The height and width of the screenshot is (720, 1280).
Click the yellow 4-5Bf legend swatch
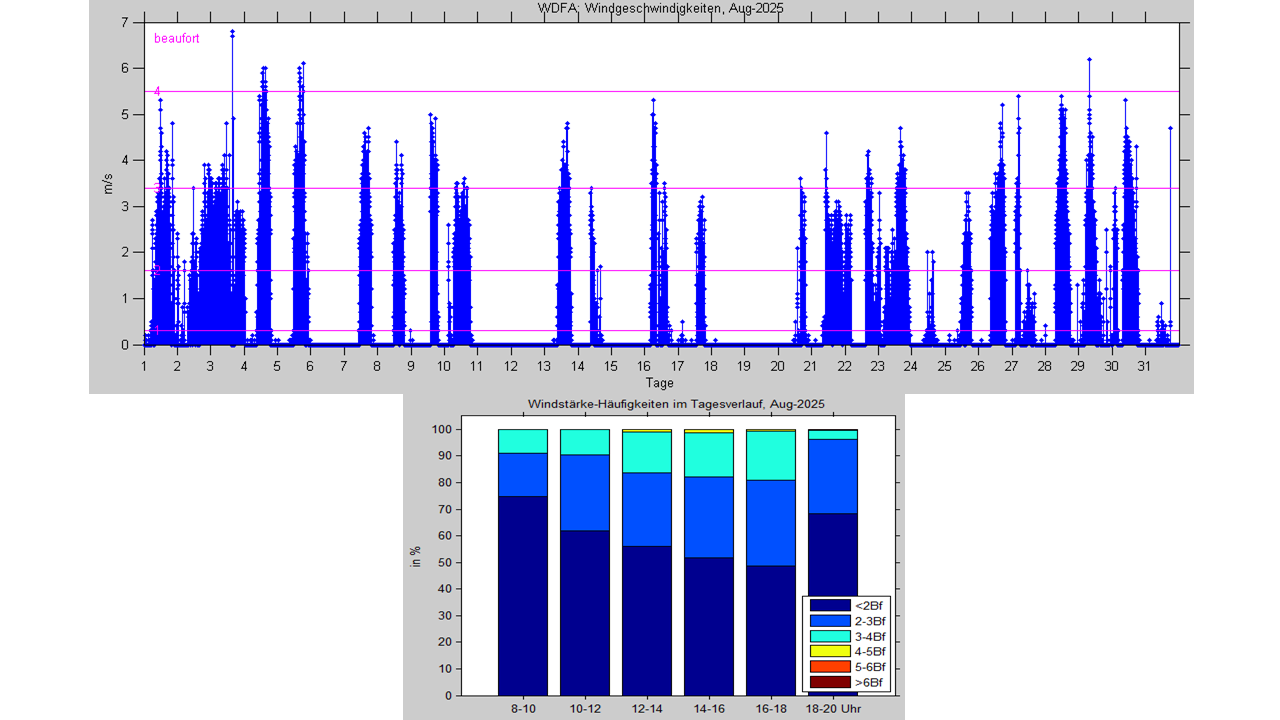pyautogui.click(x=828, y=652)
